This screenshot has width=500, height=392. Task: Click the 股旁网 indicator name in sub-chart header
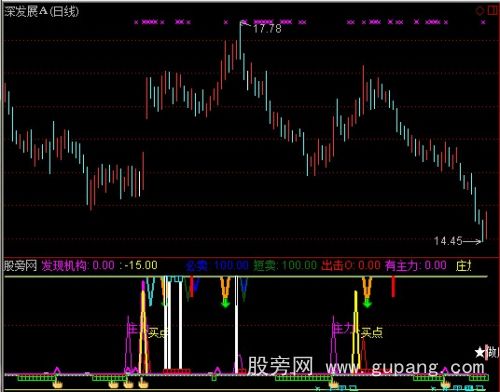pyautogui.click(x=20, y=266)
